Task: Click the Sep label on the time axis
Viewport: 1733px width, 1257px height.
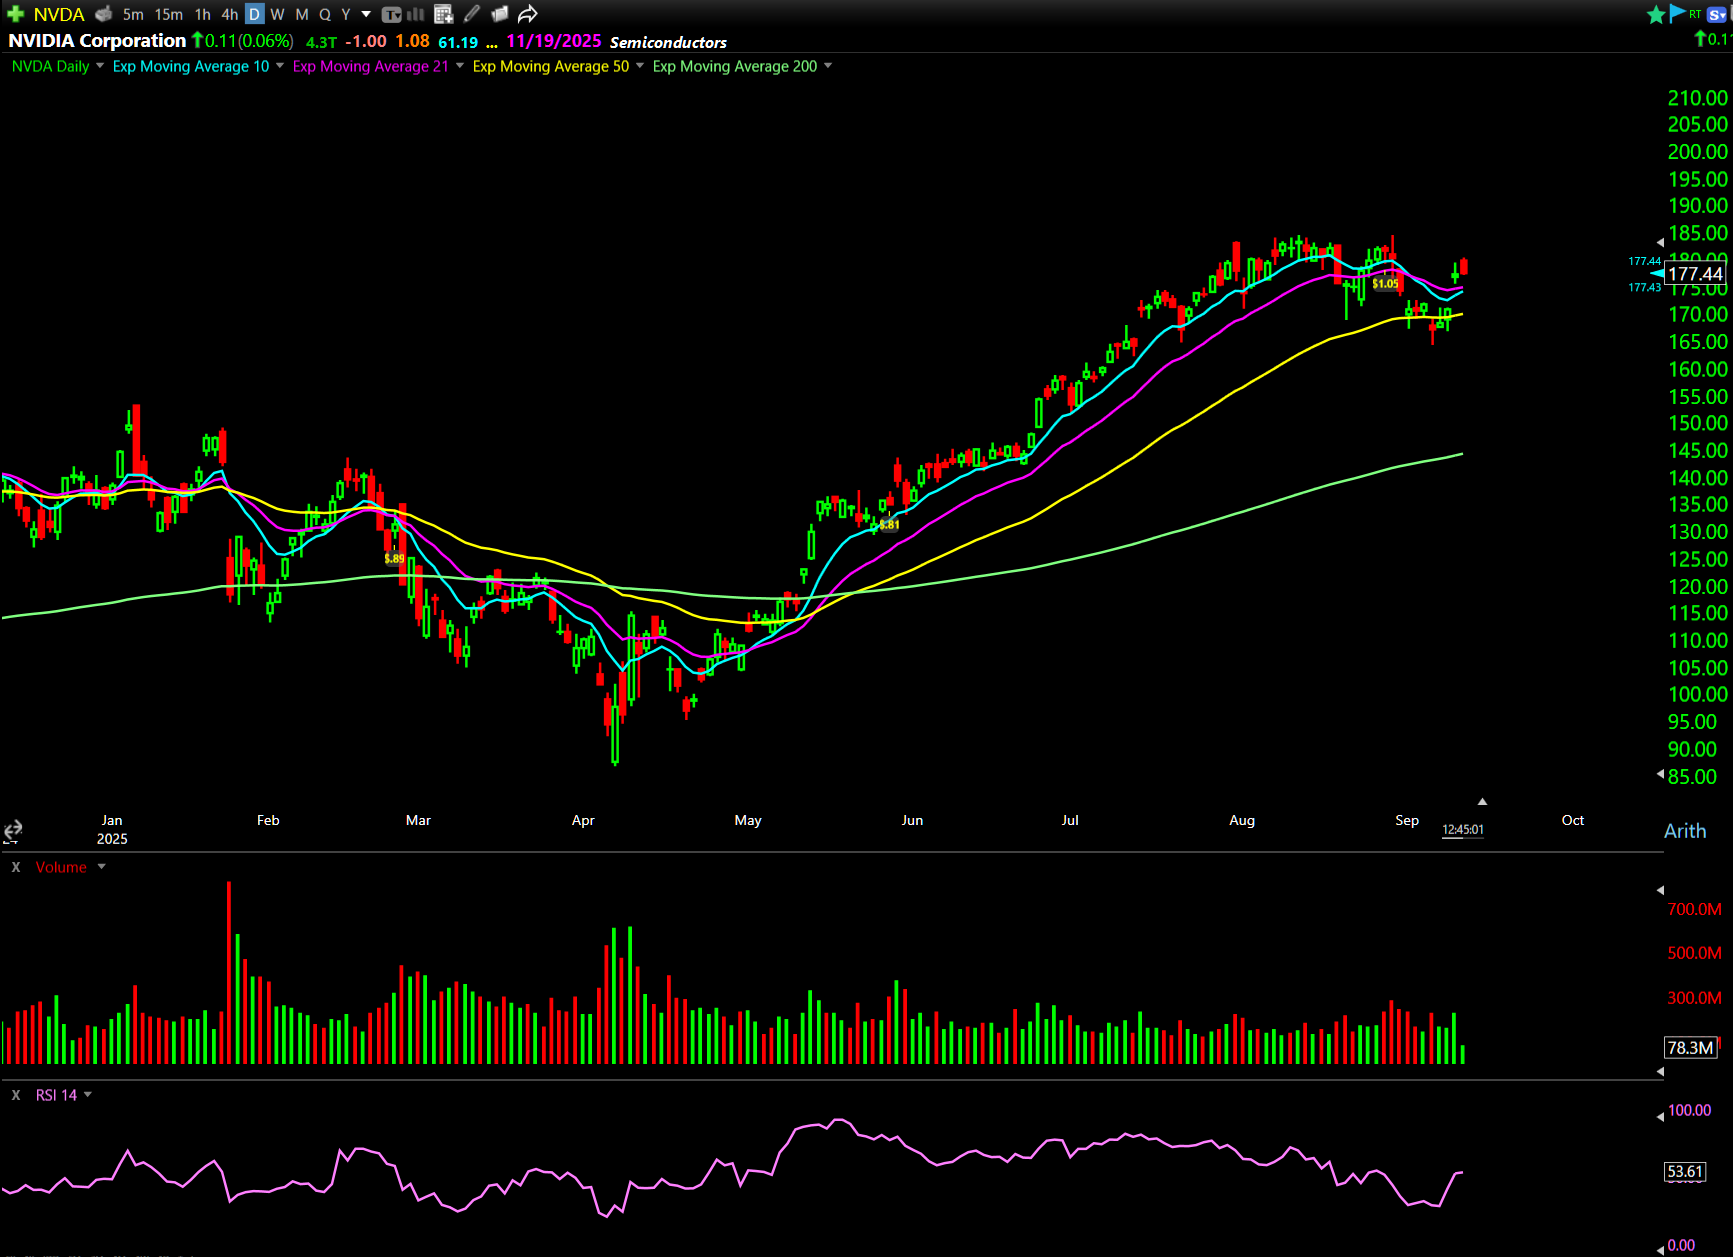Action: 1407,820
